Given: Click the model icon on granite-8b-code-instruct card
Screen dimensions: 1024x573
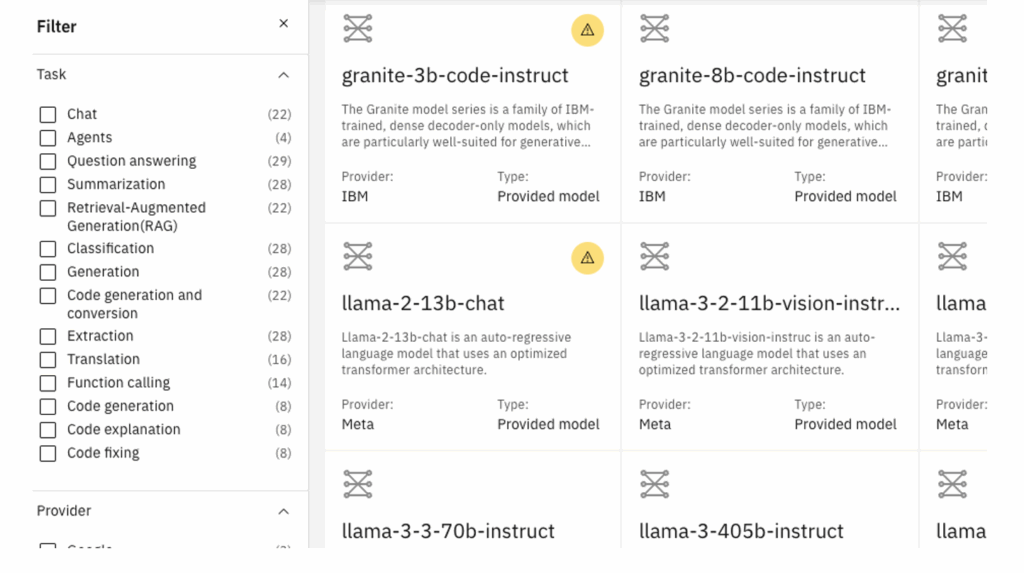Looking at the screenshot, I should tap(654, 29).
